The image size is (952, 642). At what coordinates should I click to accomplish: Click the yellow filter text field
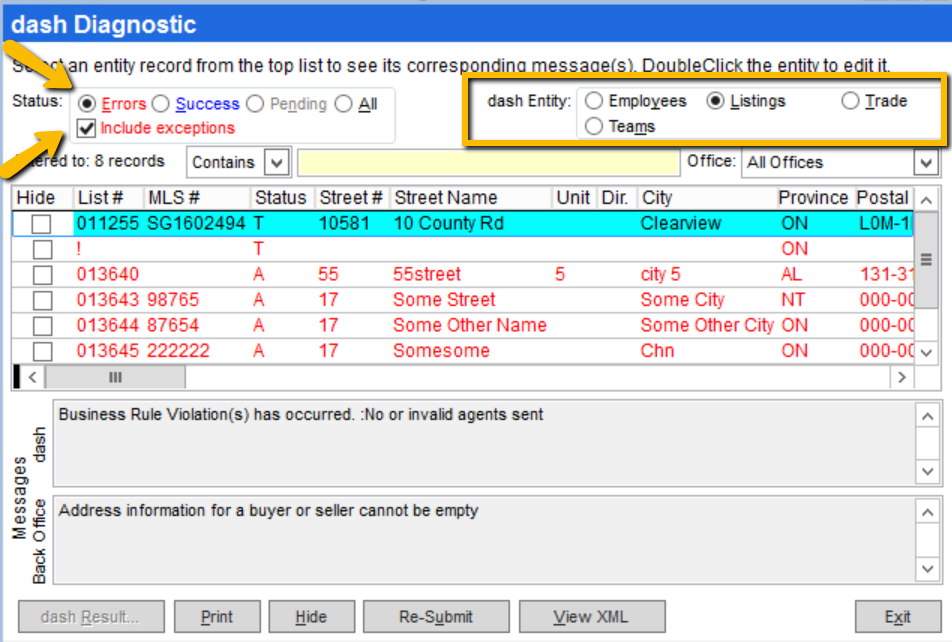(x=488, y=162)
